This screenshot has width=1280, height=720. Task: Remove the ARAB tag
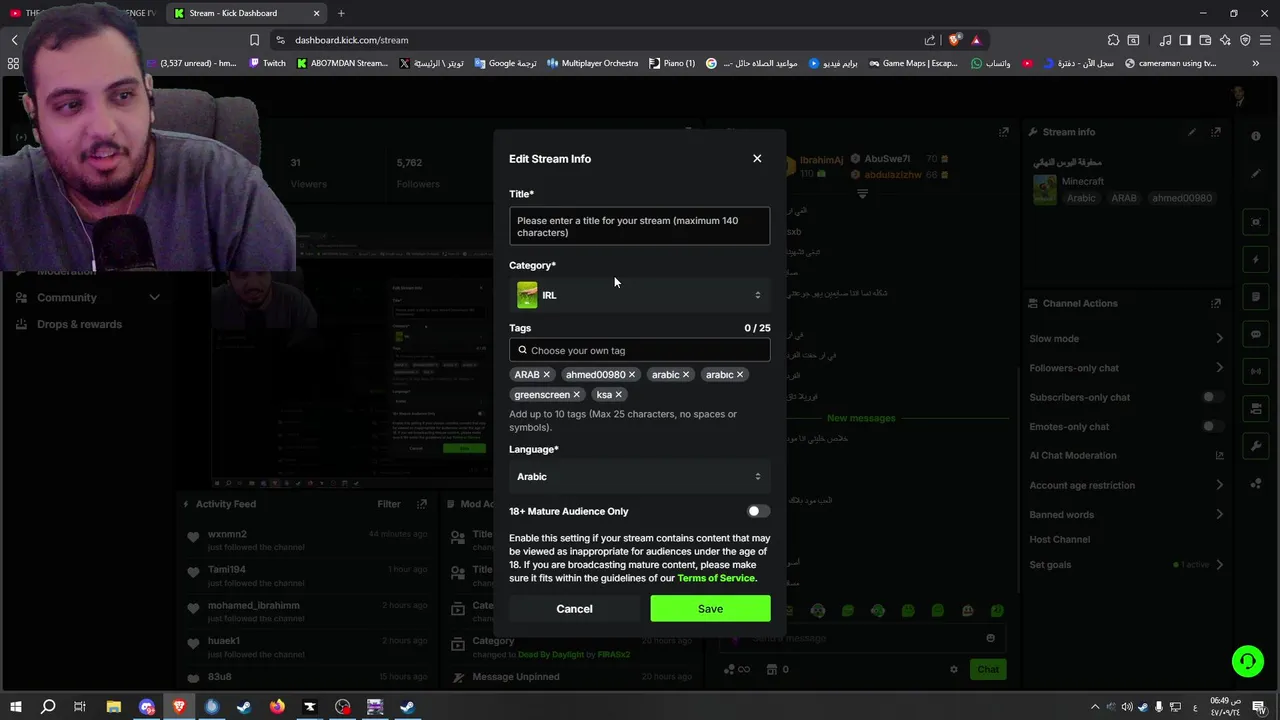coord(546,374)
